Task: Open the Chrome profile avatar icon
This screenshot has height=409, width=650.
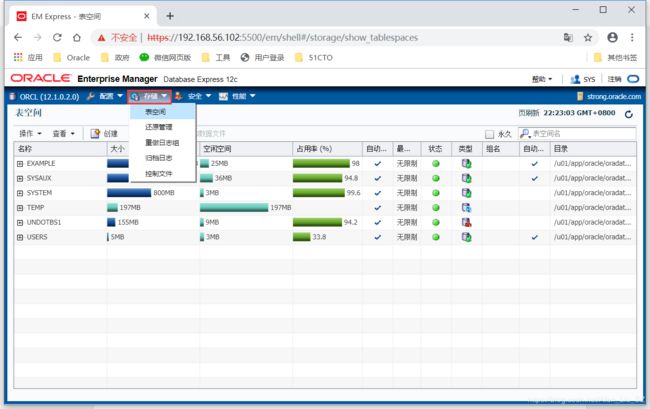Action: pyautogui.click(x=612, y=37)
